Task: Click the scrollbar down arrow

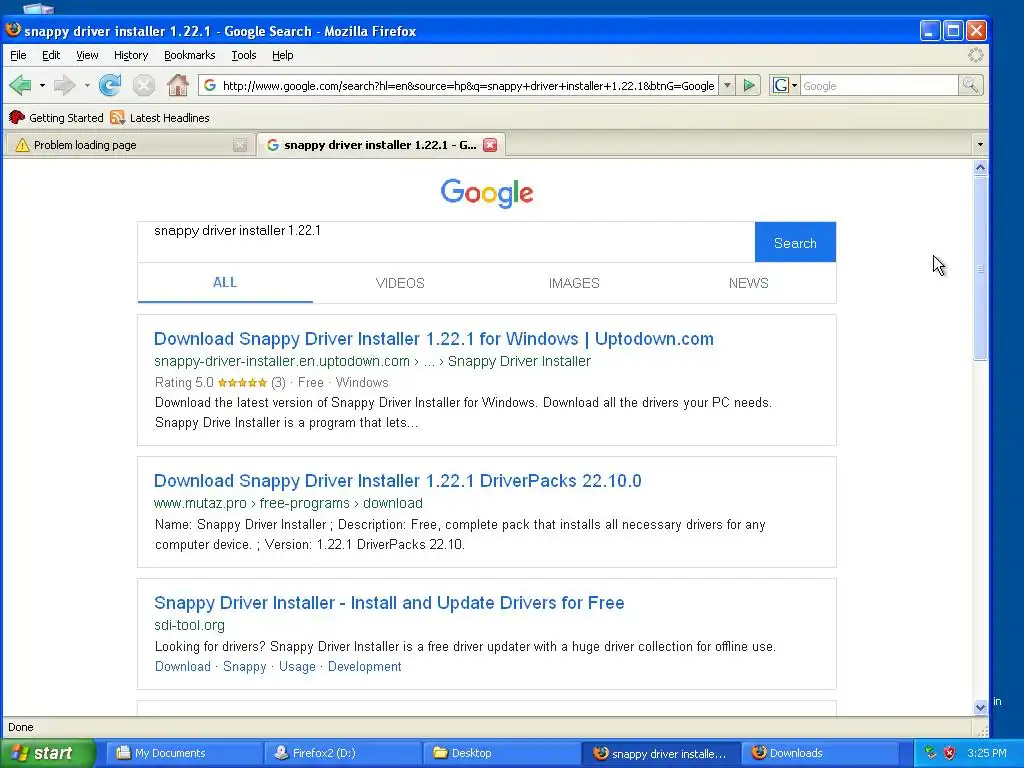Action: coord(980,707)
